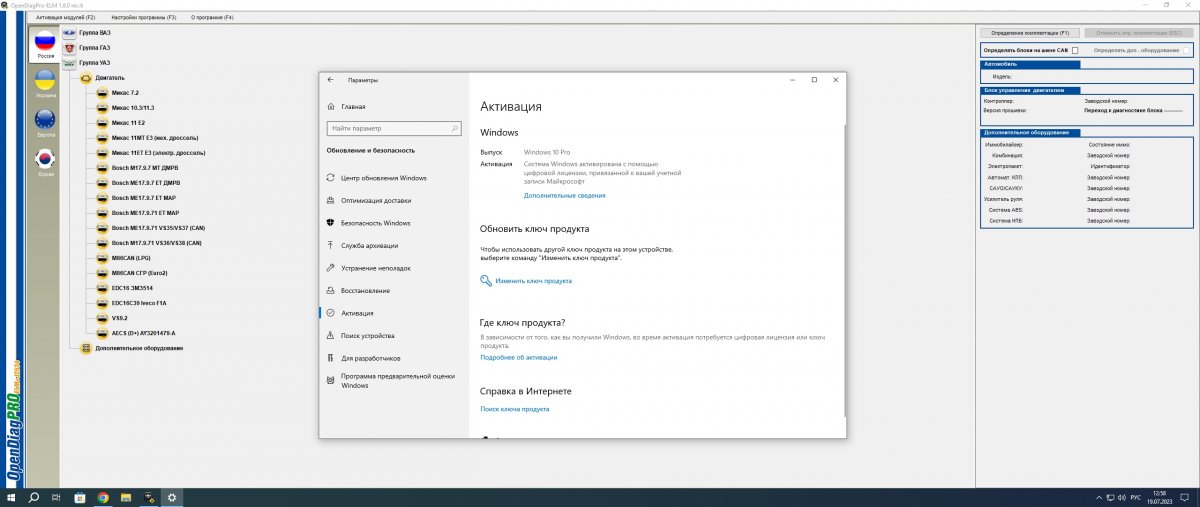Open Google Chrome from the taskbar
Viewport: 1200px width, 507px height.
[104, 497]
